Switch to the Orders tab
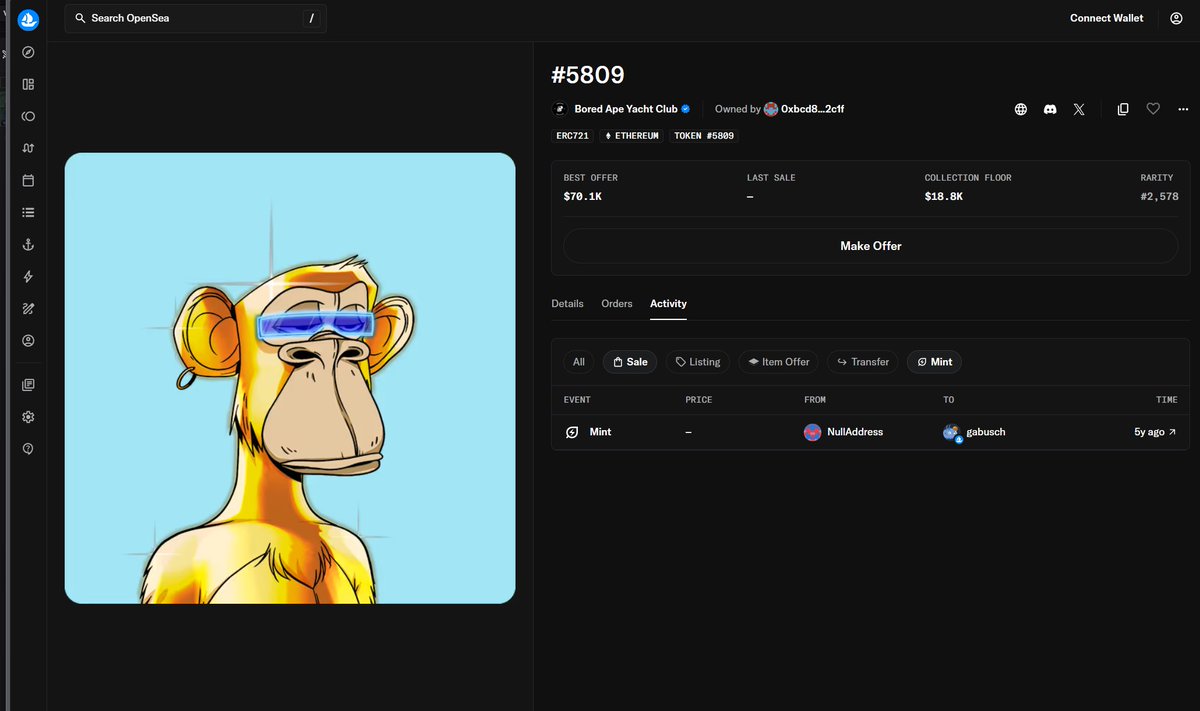This screenshot has height=711, width=1200. (617, 303)
